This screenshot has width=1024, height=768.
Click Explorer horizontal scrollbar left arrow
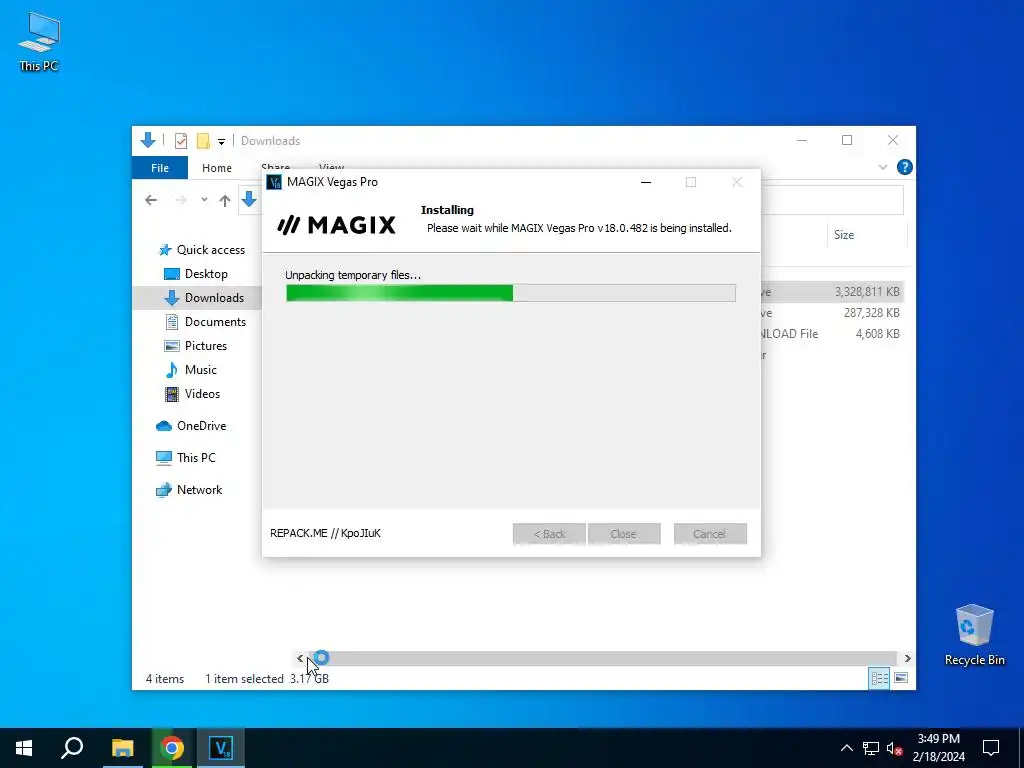300,658
